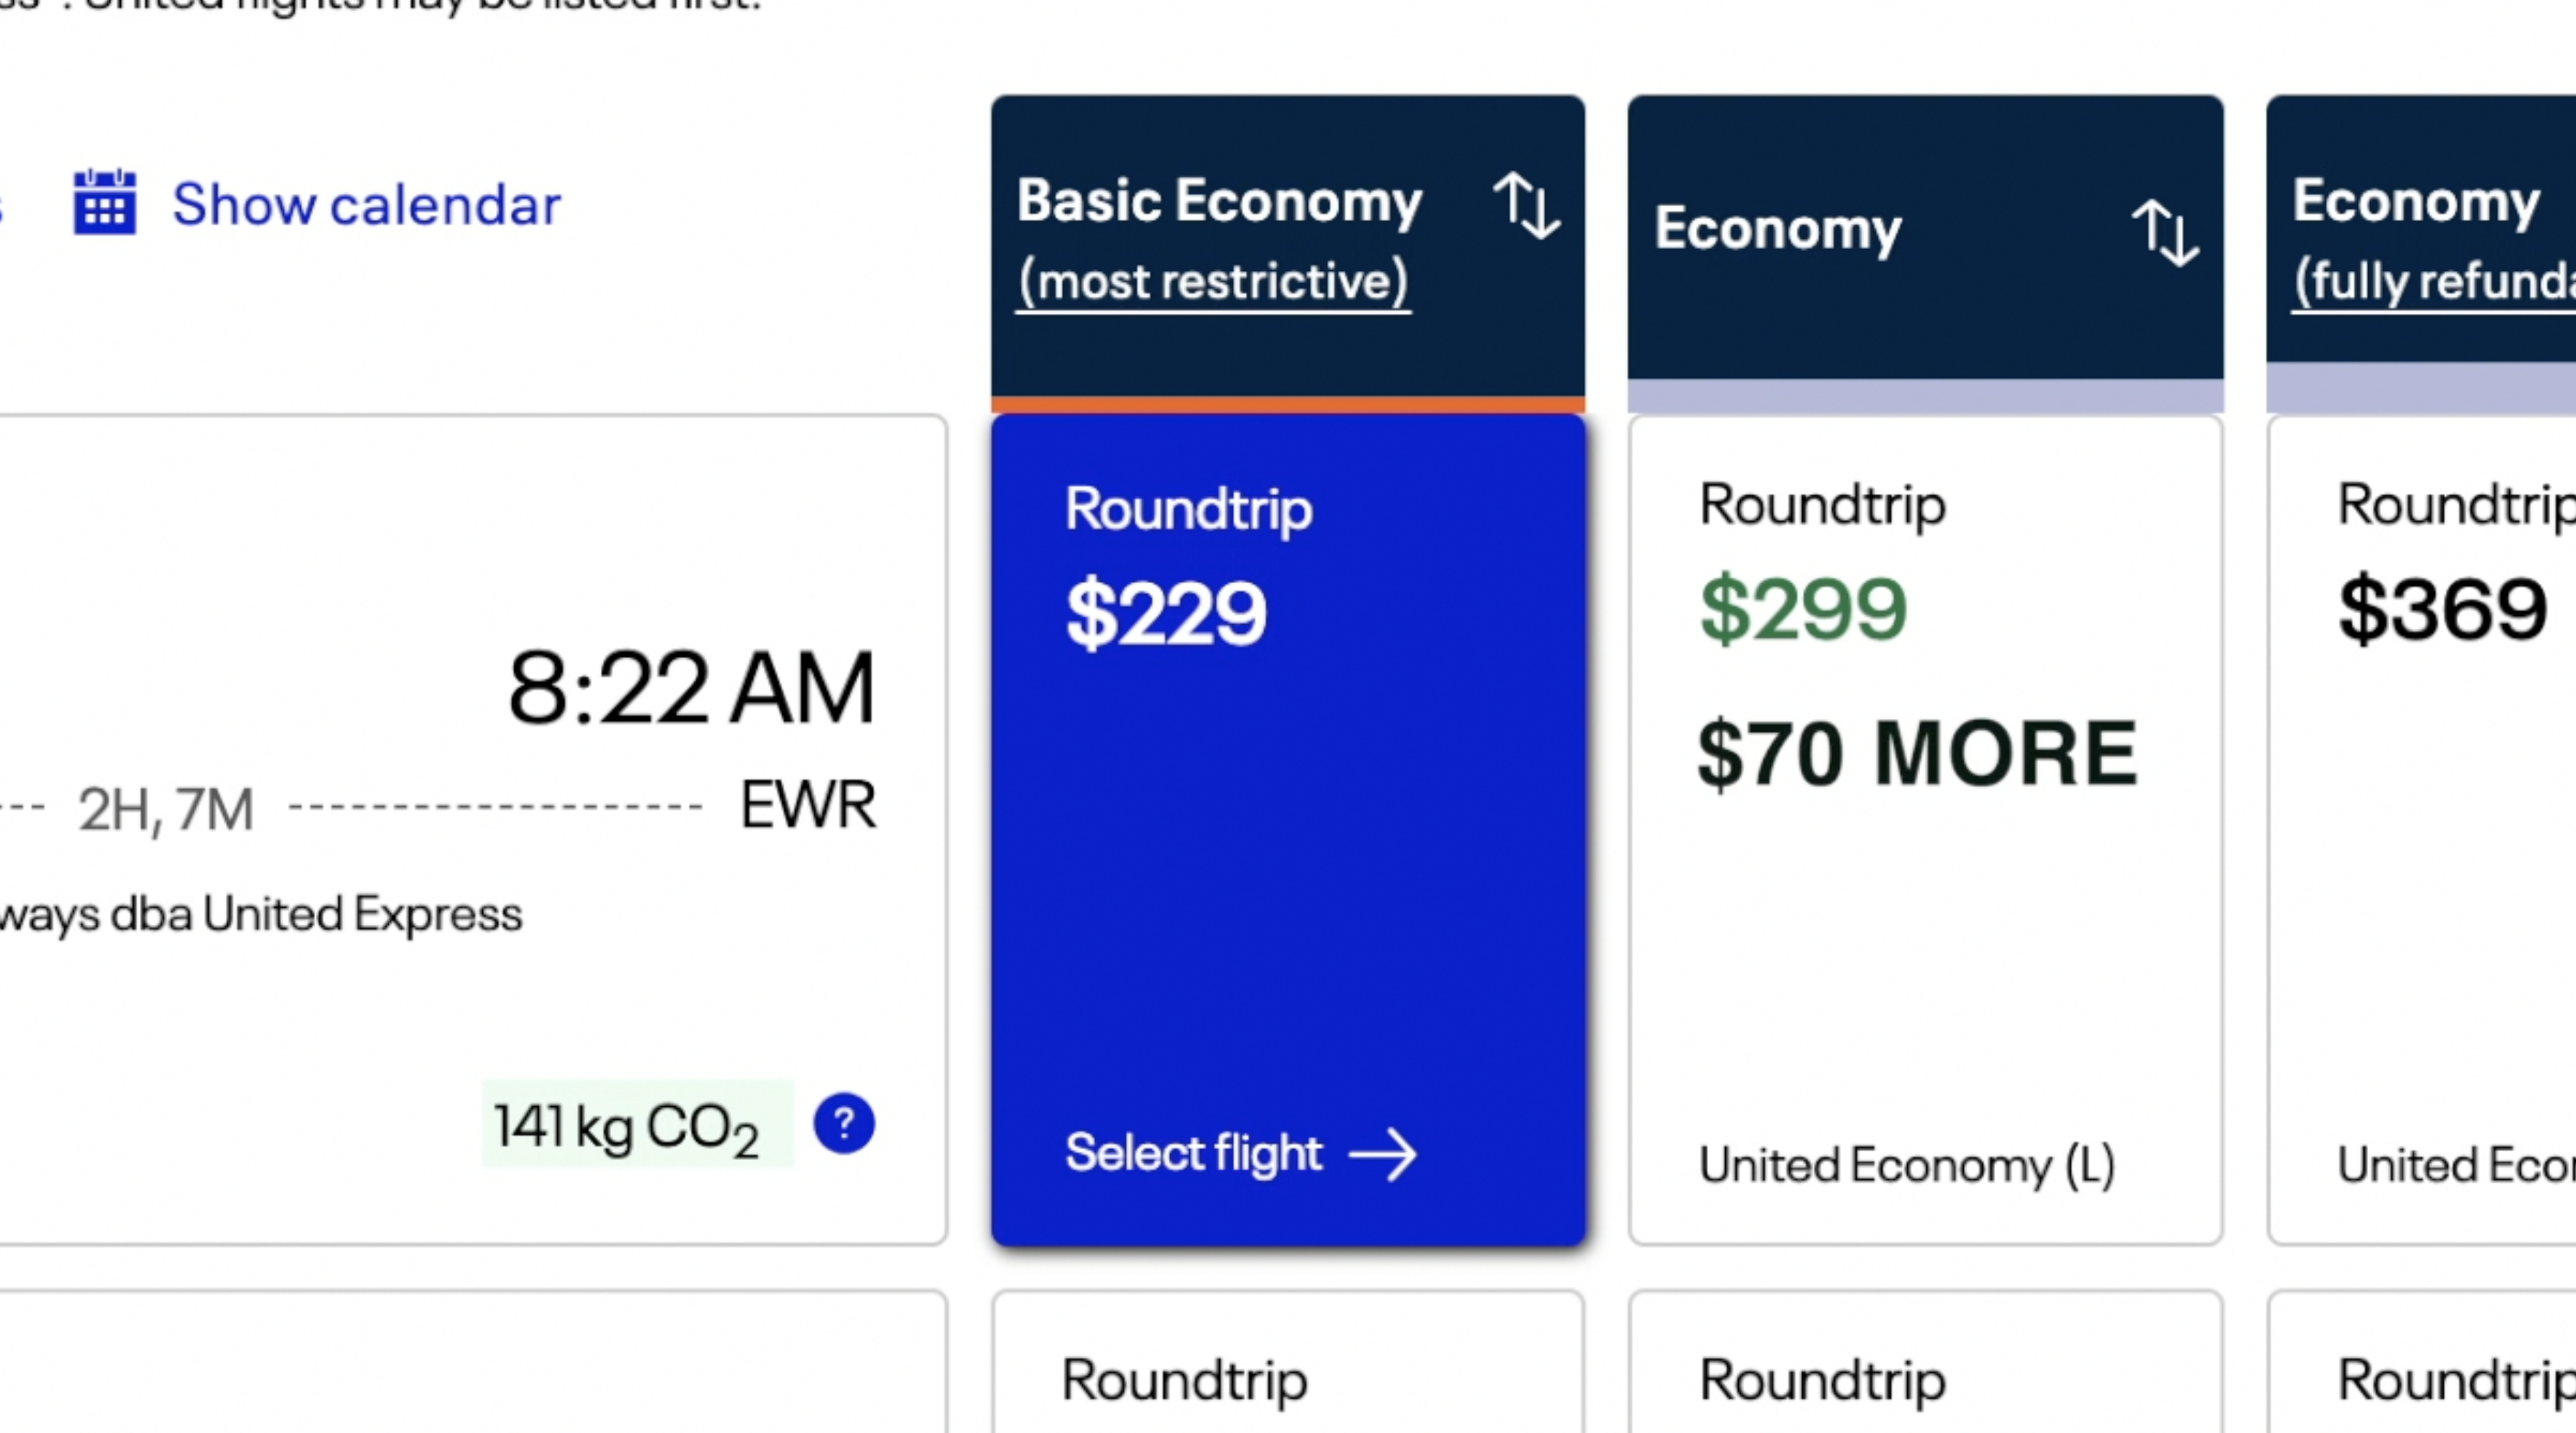This screenshot has width=2576, height=1433.
Task: Click the sort arrows in Economy header
Action: pos(2164,232)
